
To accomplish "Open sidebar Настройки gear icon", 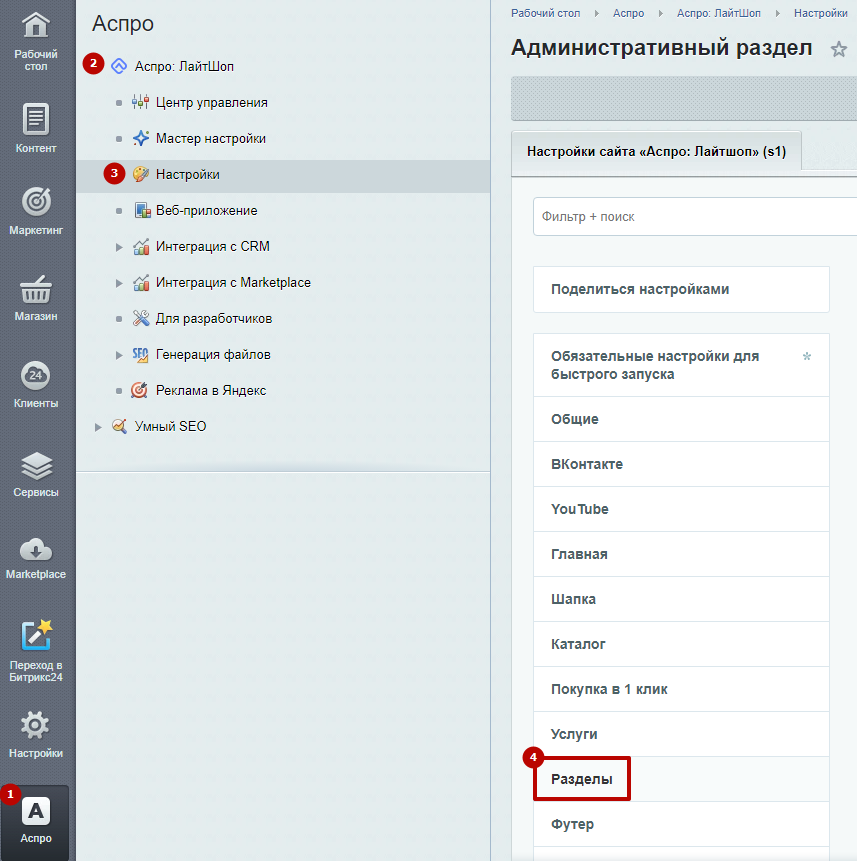I will (36, 725).
